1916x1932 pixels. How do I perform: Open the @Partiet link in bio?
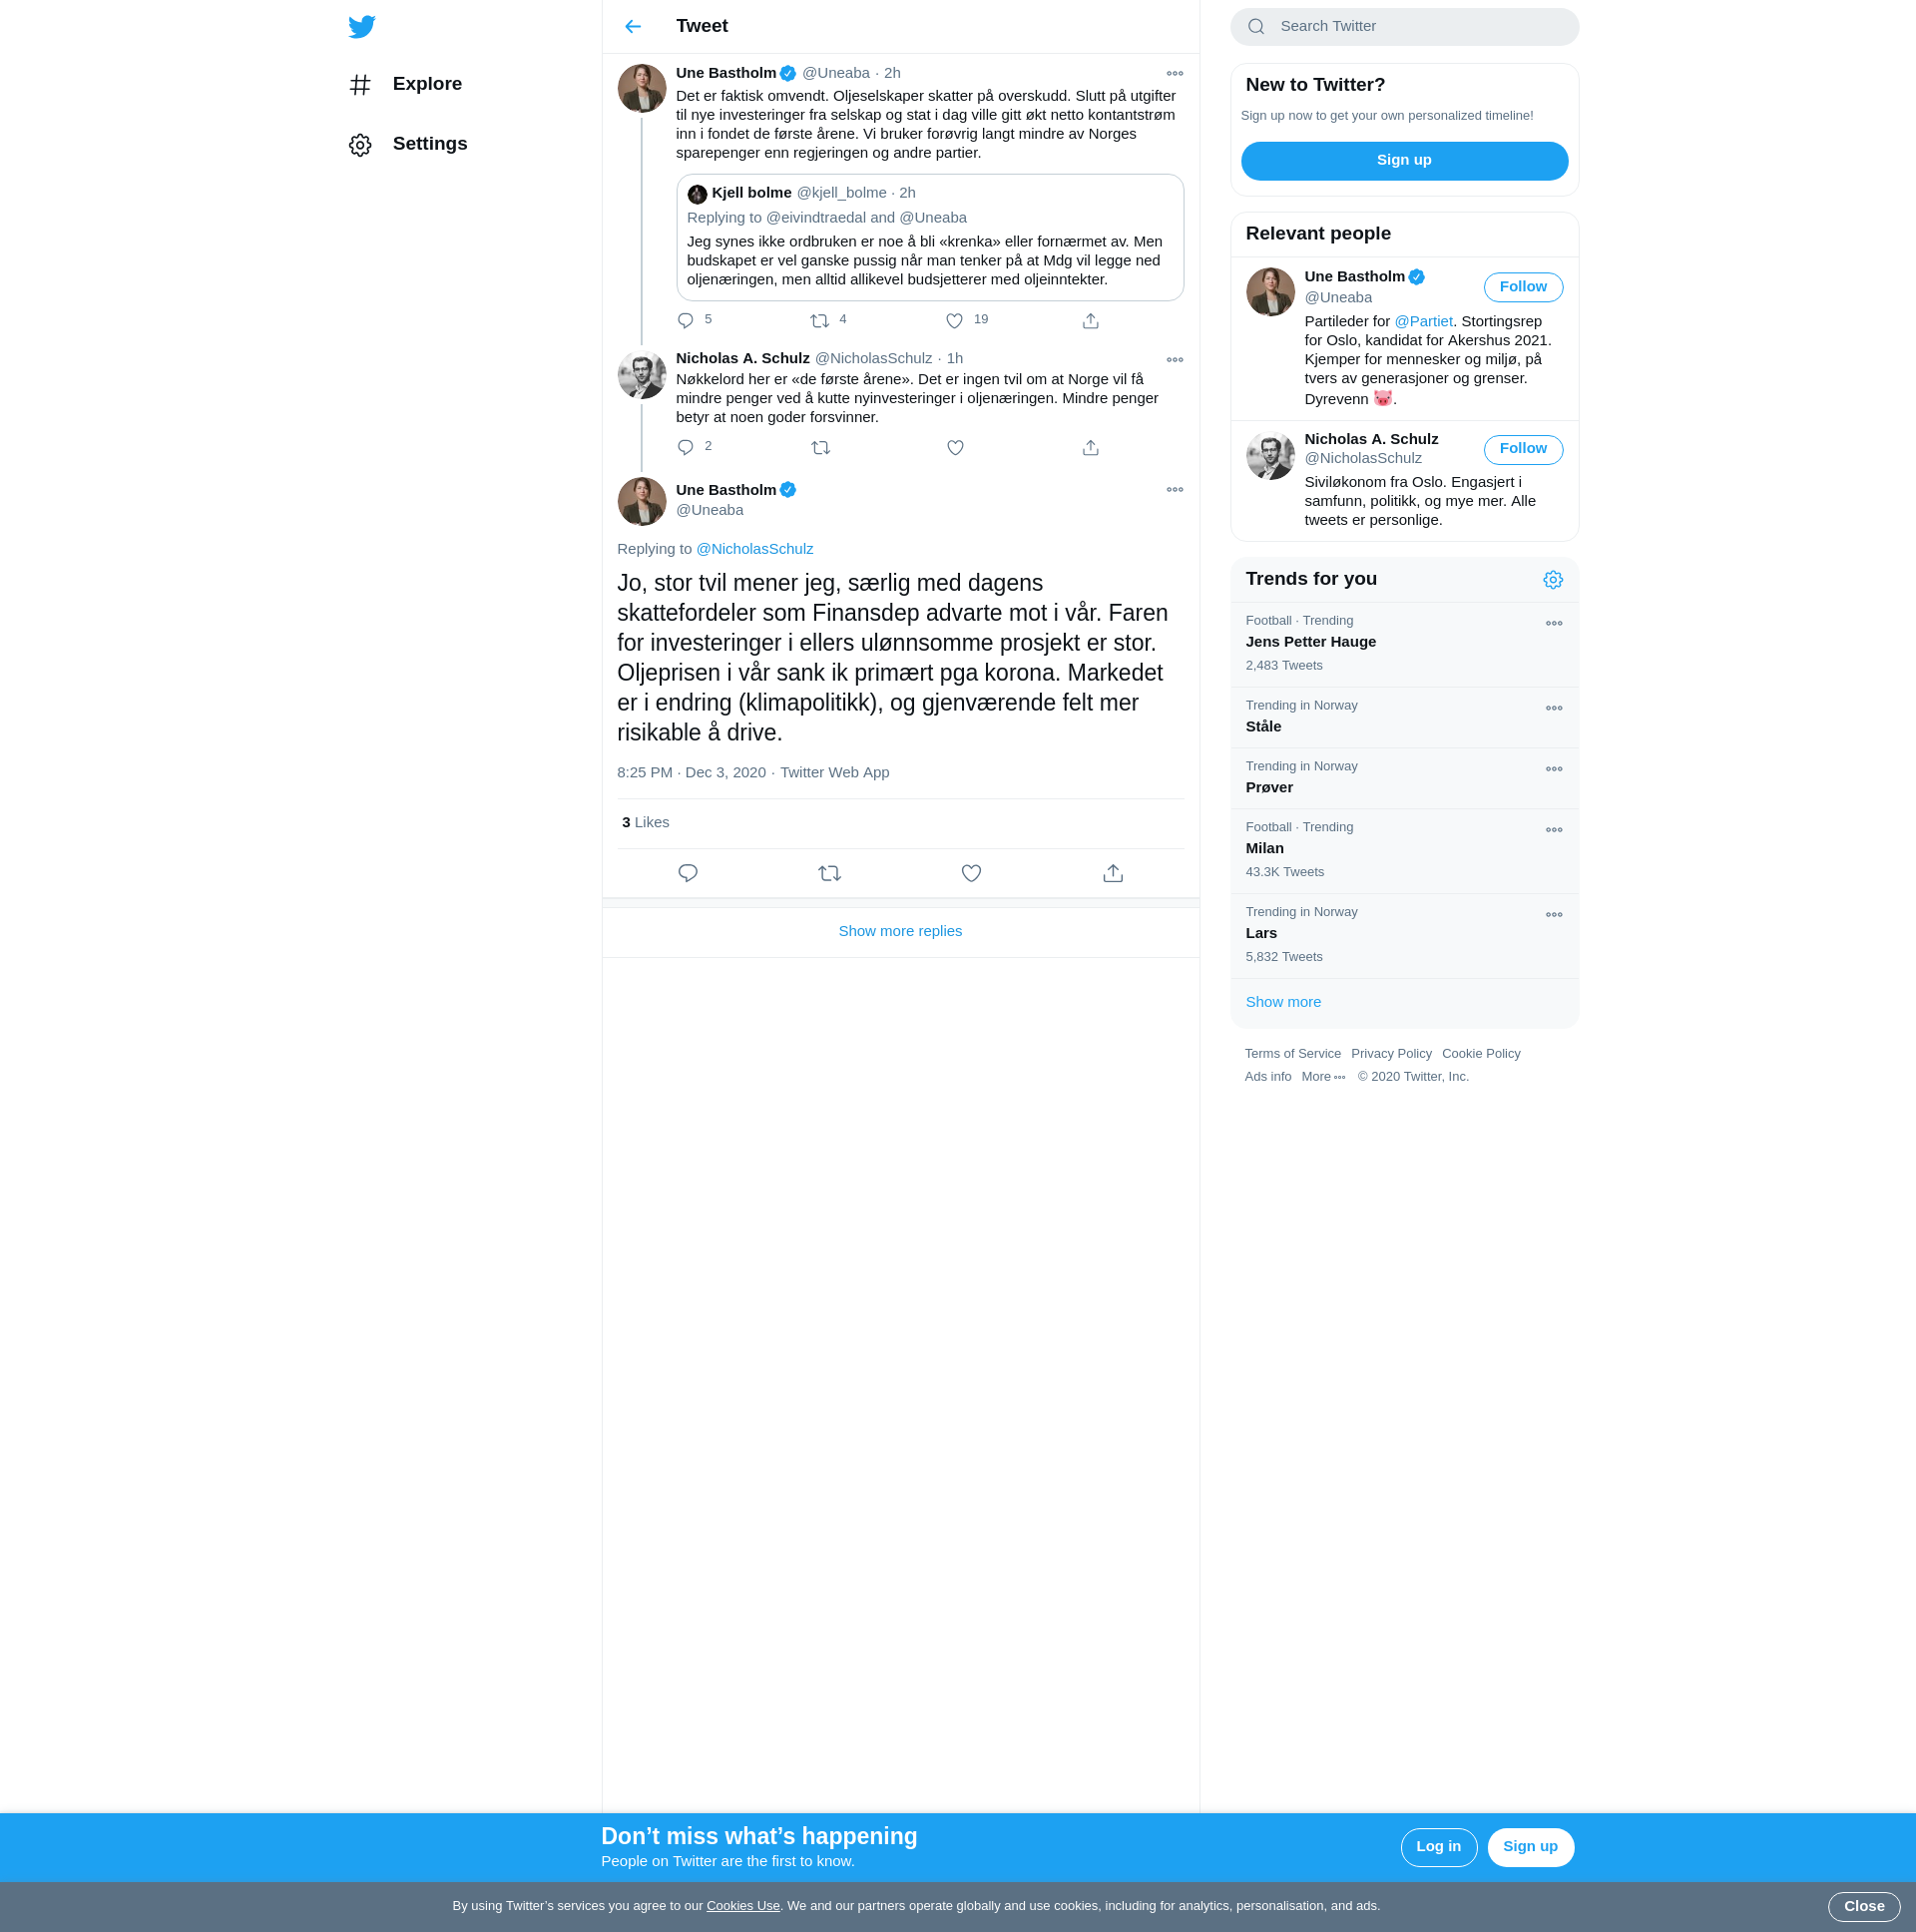[x=1423, y=322]
